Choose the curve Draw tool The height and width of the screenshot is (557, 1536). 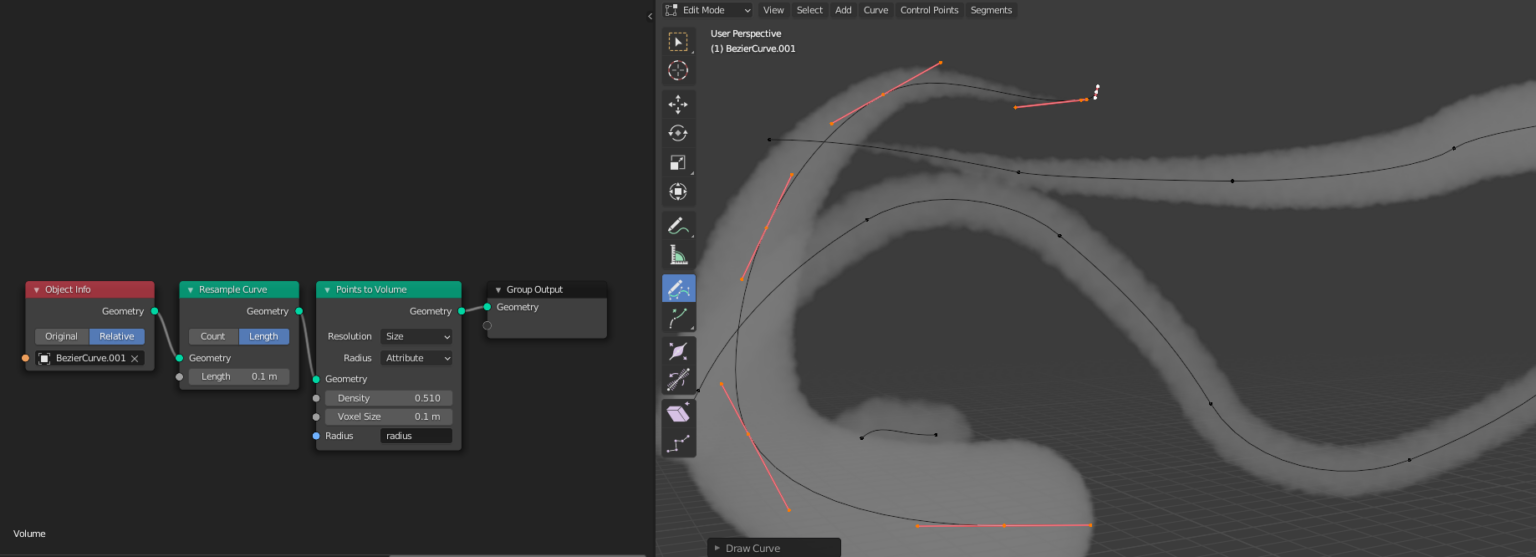point(678,289)
